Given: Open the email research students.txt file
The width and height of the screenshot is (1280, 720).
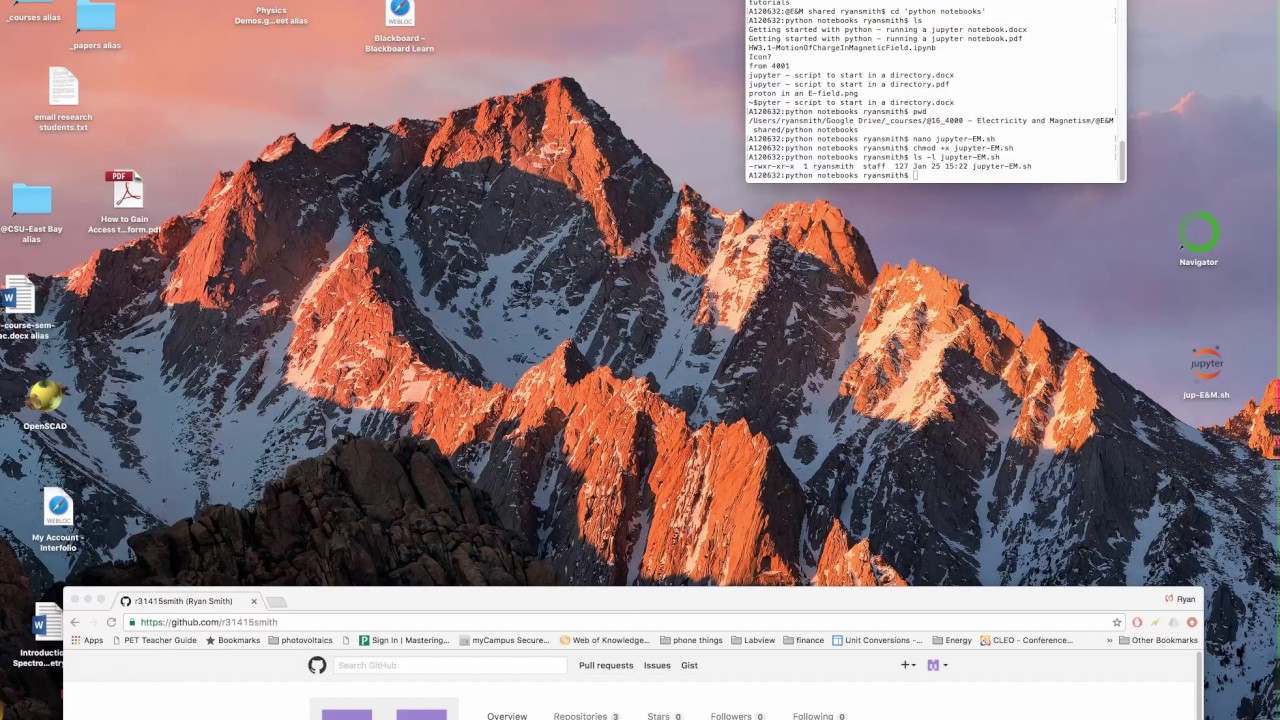Looking at the screenshot, I should pos(63,87).
